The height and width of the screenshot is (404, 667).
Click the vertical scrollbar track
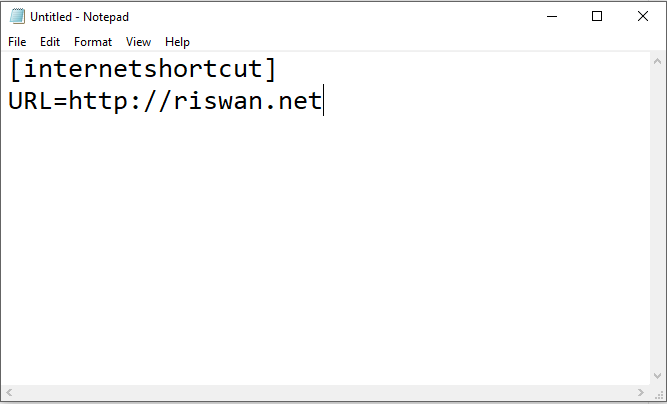tap(657, 220)
